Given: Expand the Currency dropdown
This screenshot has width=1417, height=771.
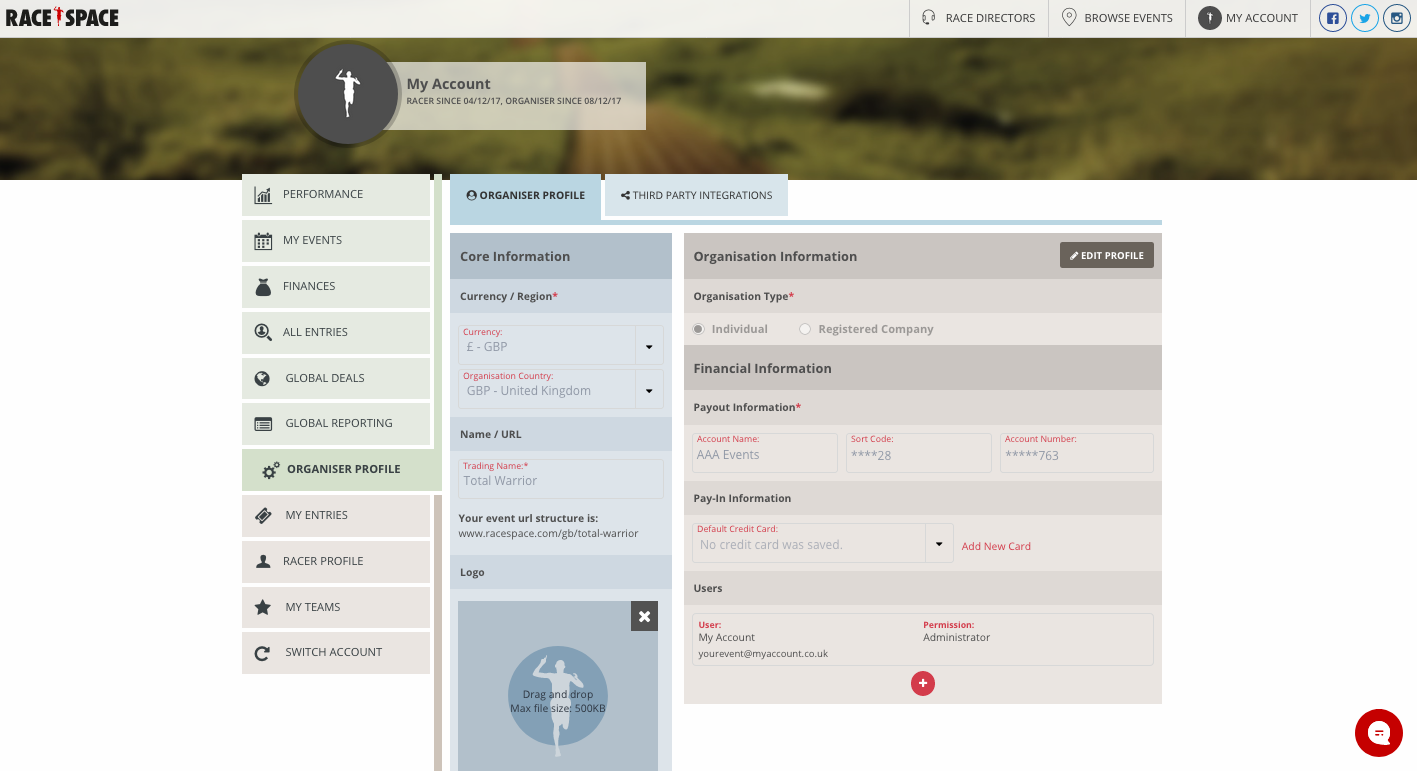Looking at the screenshot, I should 649,346.
